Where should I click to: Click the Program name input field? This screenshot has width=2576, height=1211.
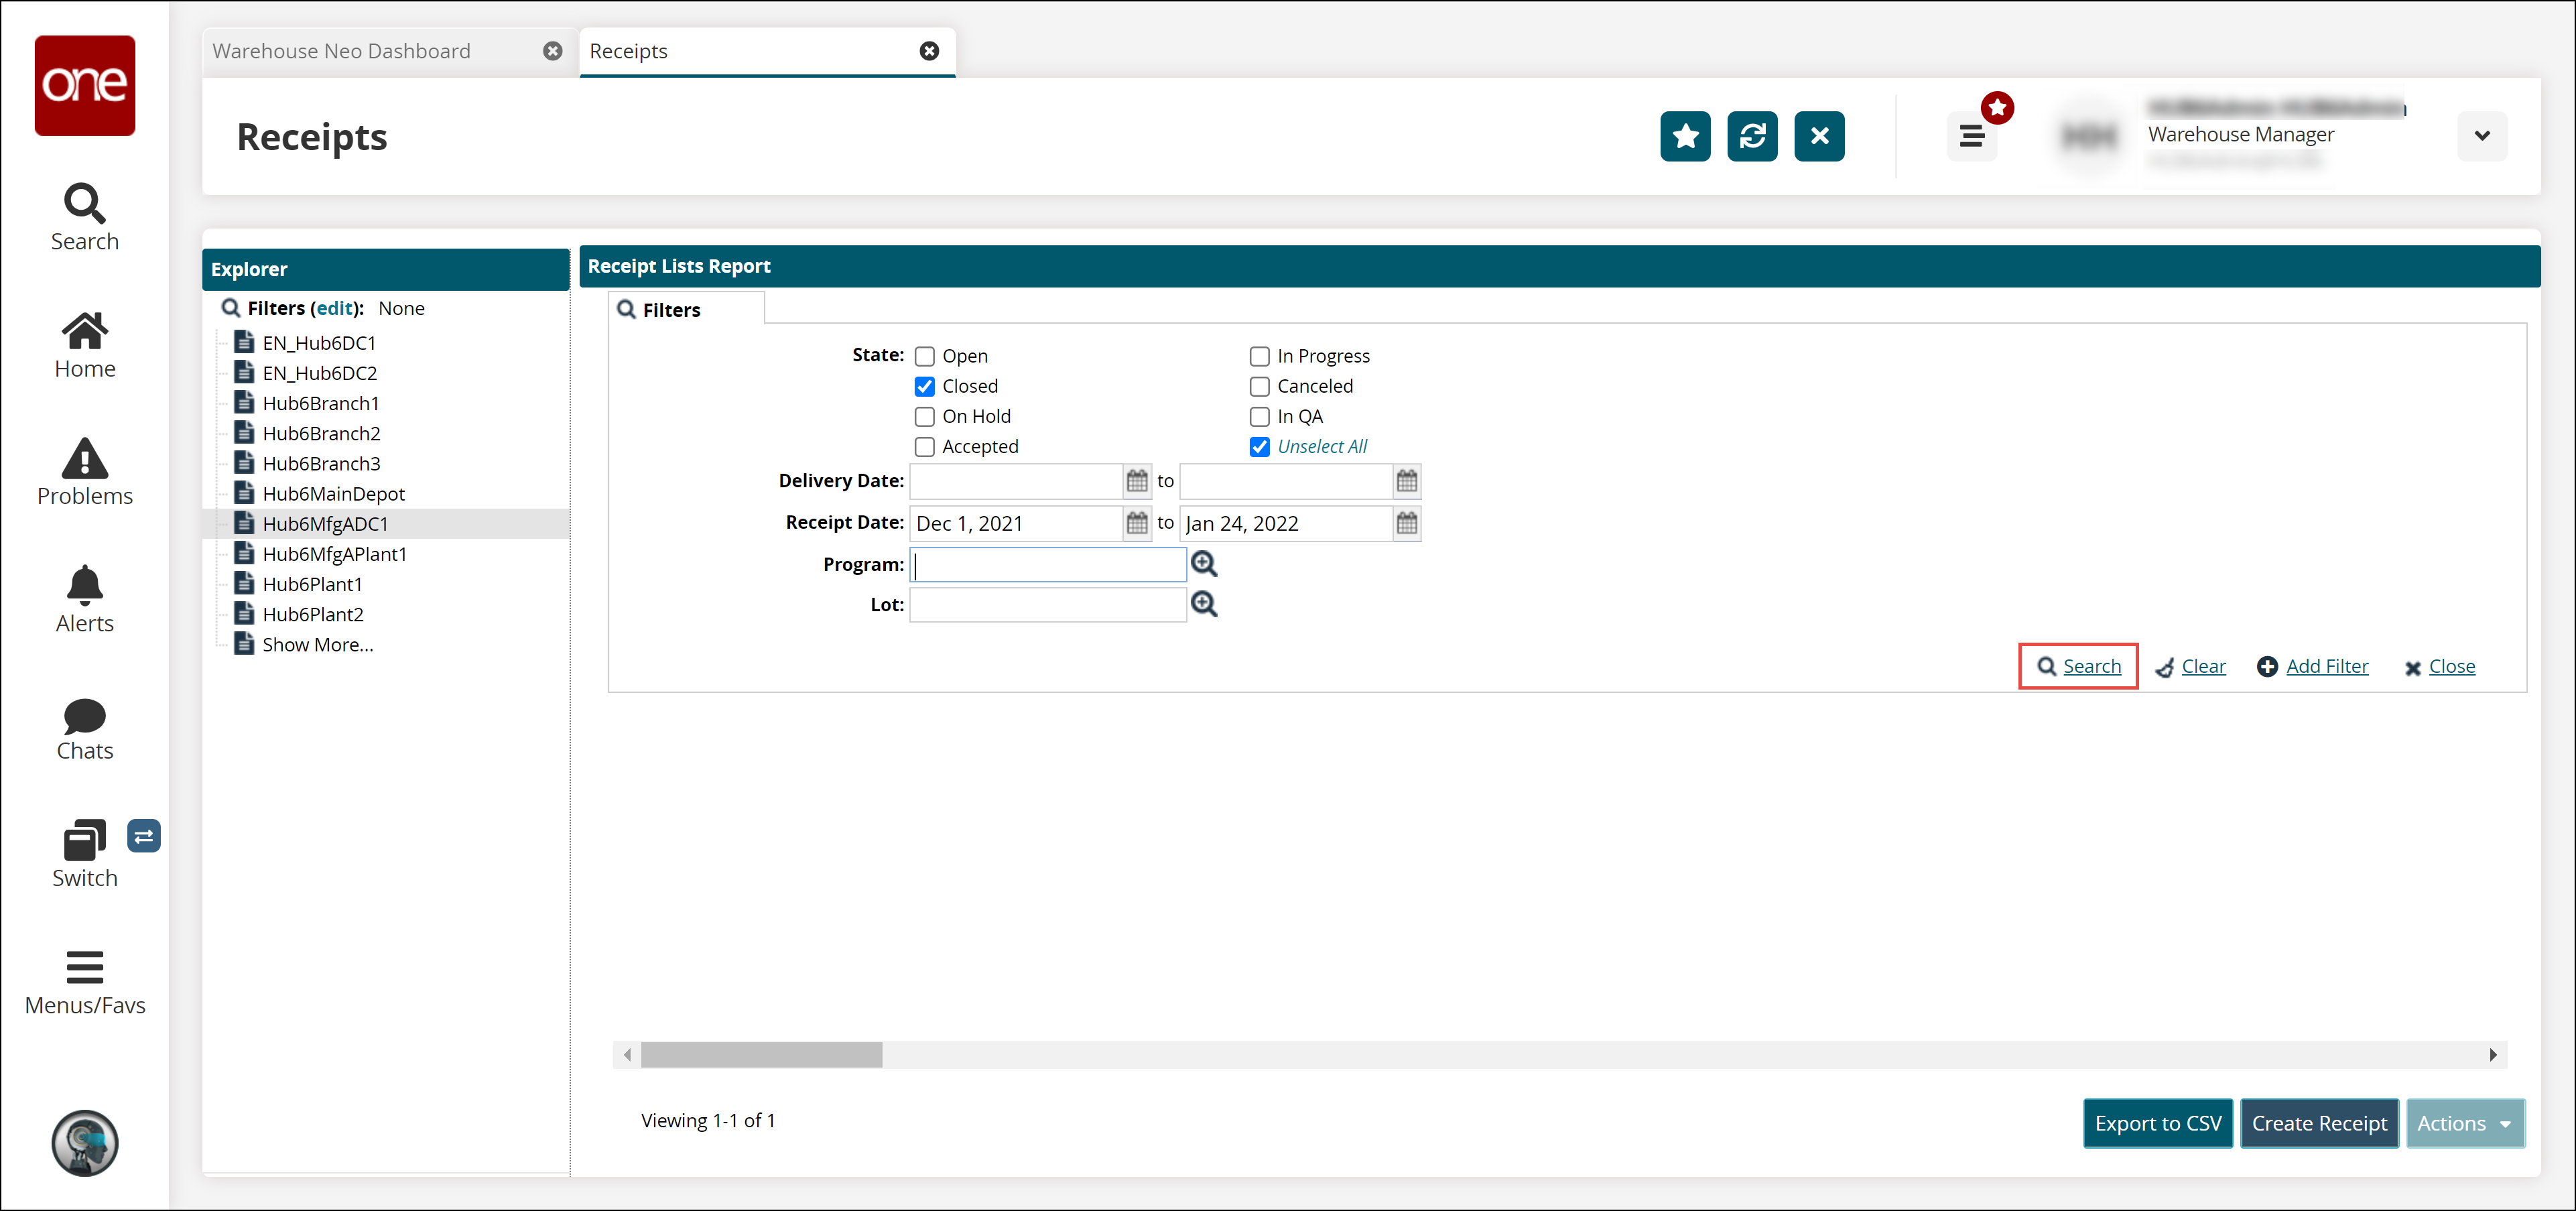point(1048,564)
